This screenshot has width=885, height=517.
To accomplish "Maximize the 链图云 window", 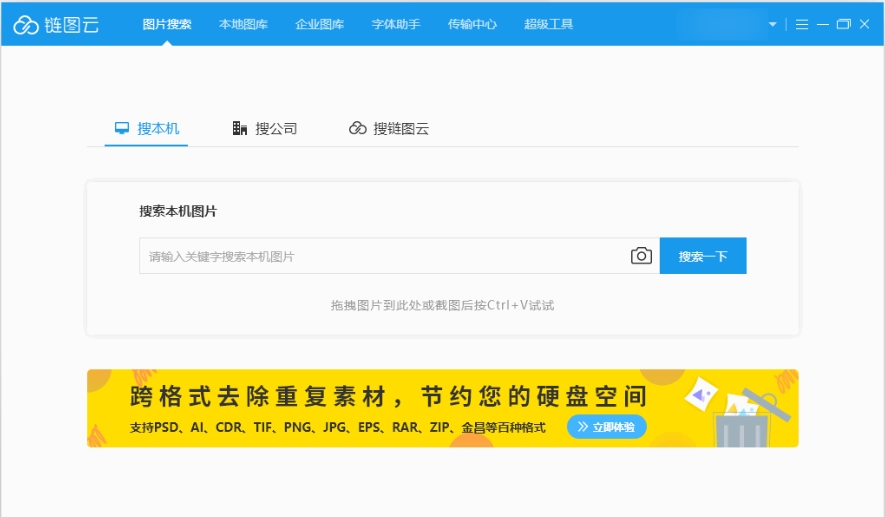I will tap(843, 24).
